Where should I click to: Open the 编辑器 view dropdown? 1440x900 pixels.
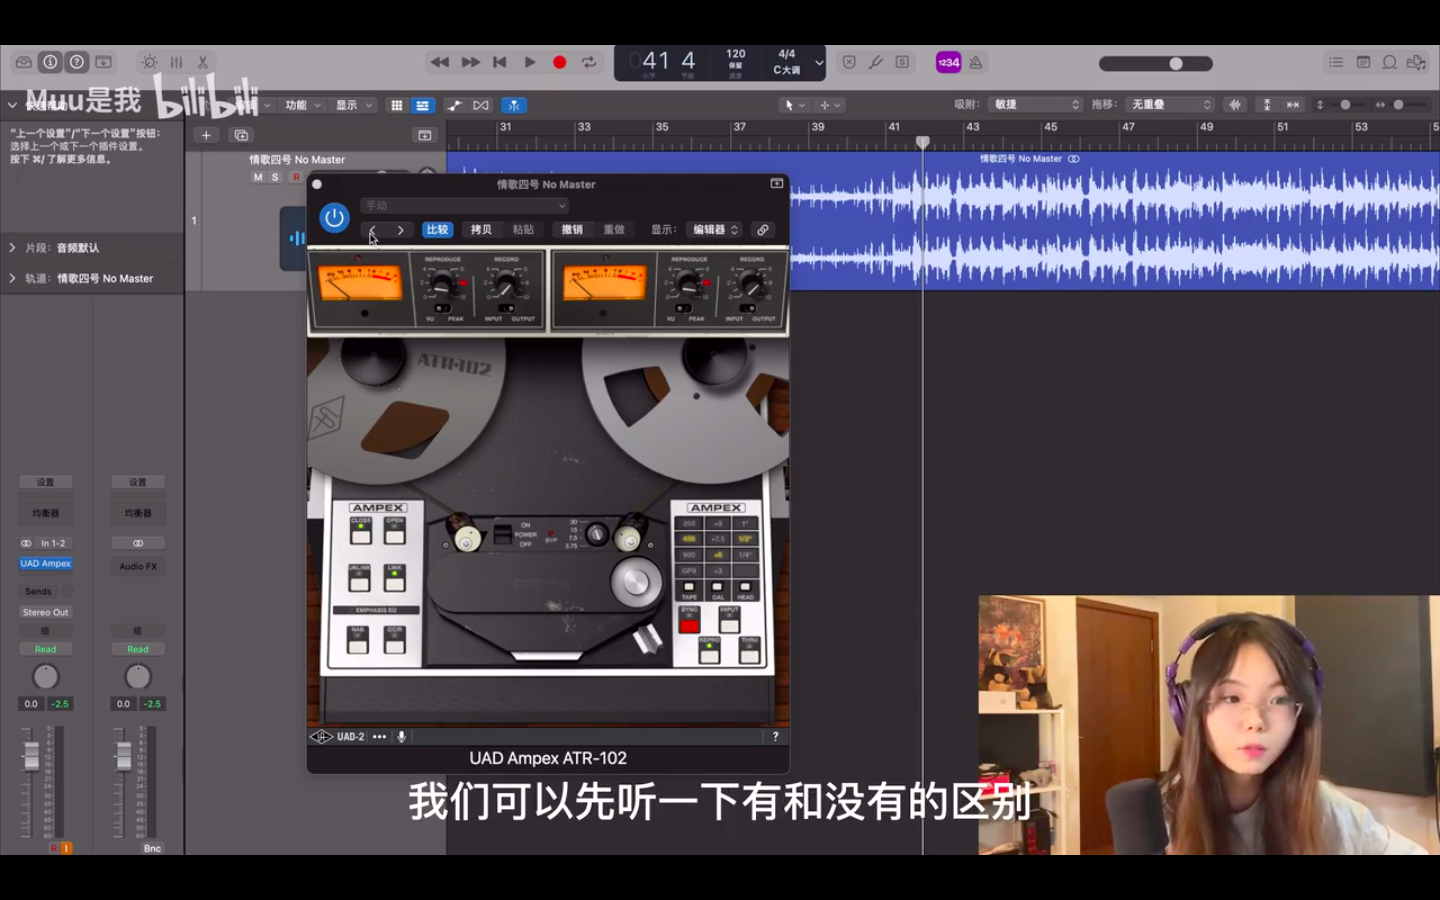714,230
